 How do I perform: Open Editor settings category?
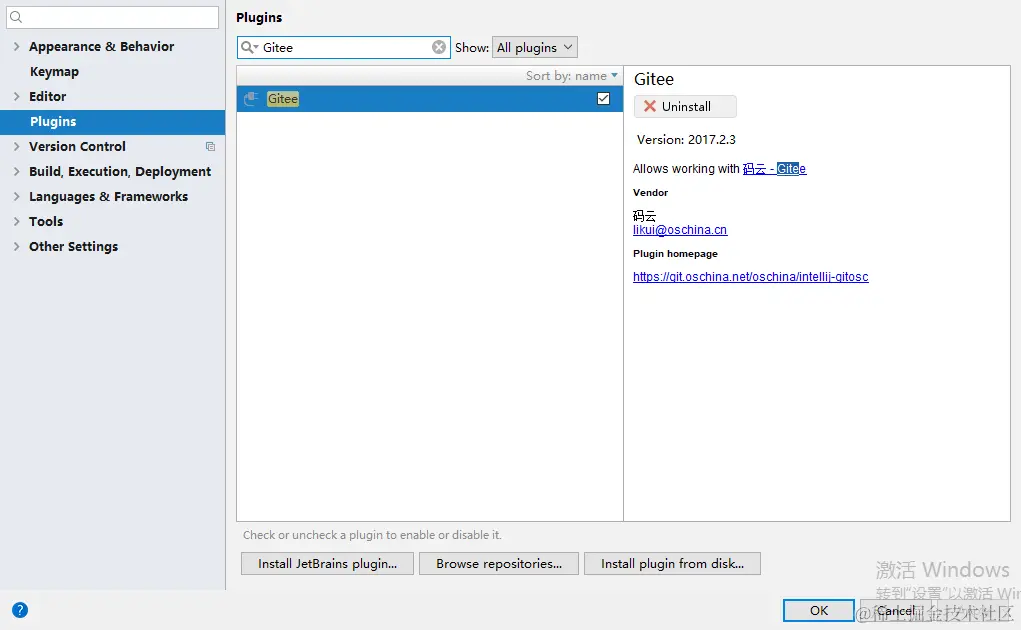48,96
